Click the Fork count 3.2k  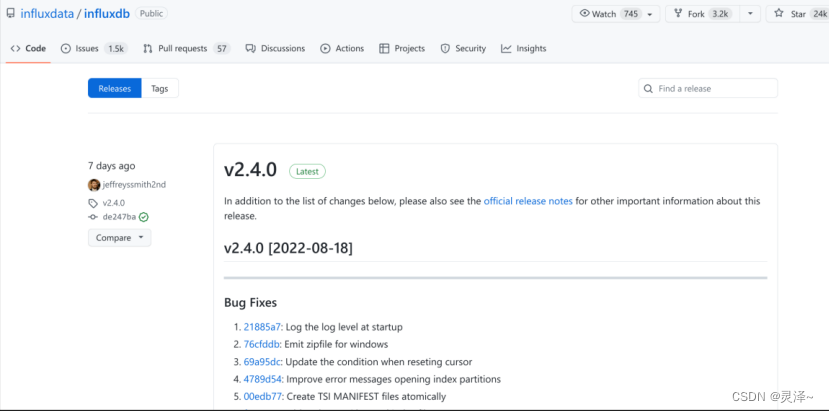[720, 14]
